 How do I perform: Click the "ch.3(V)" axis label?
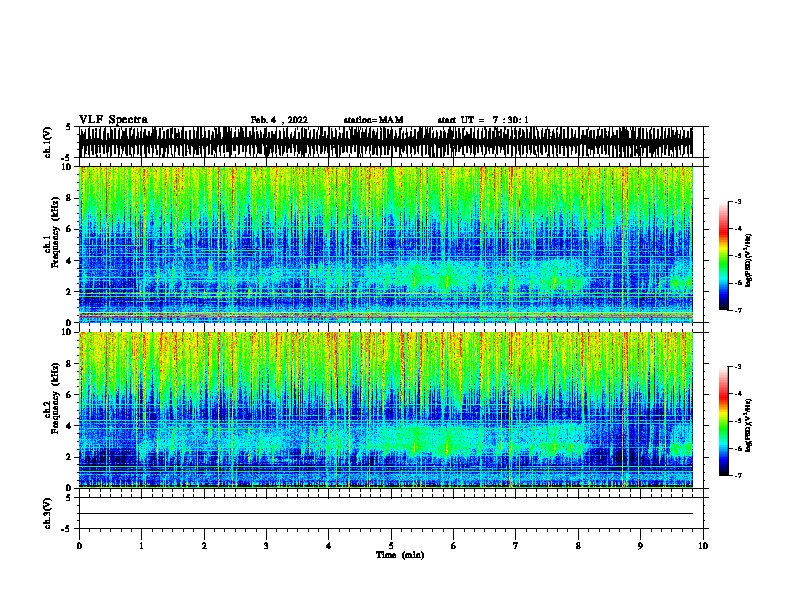(x=47, y=513)
